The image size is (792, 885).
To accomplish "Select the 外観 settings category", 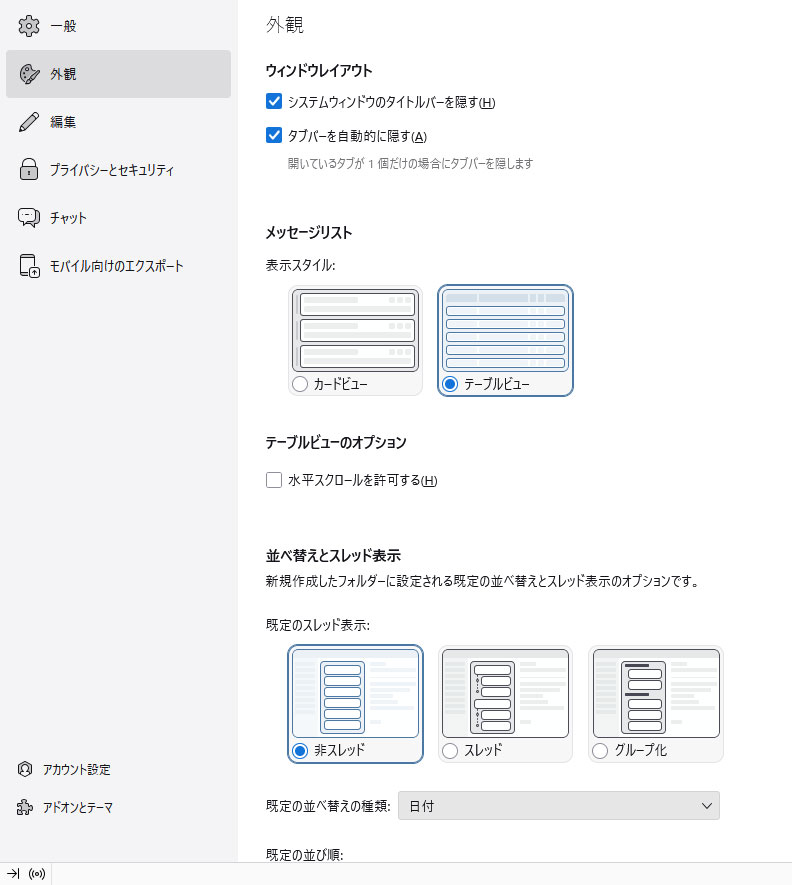I will point(119,74).
